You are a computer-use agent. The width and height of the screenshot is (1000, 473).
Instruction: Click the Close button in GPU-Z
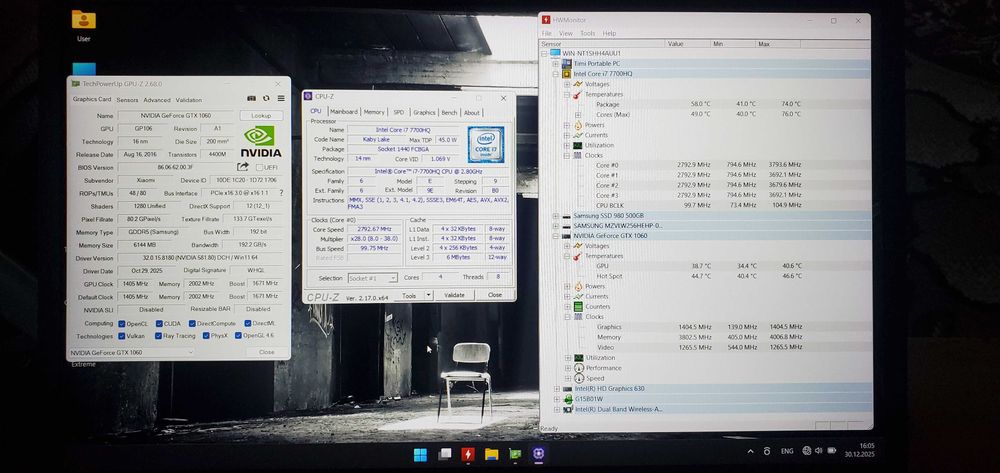[267, 353]
